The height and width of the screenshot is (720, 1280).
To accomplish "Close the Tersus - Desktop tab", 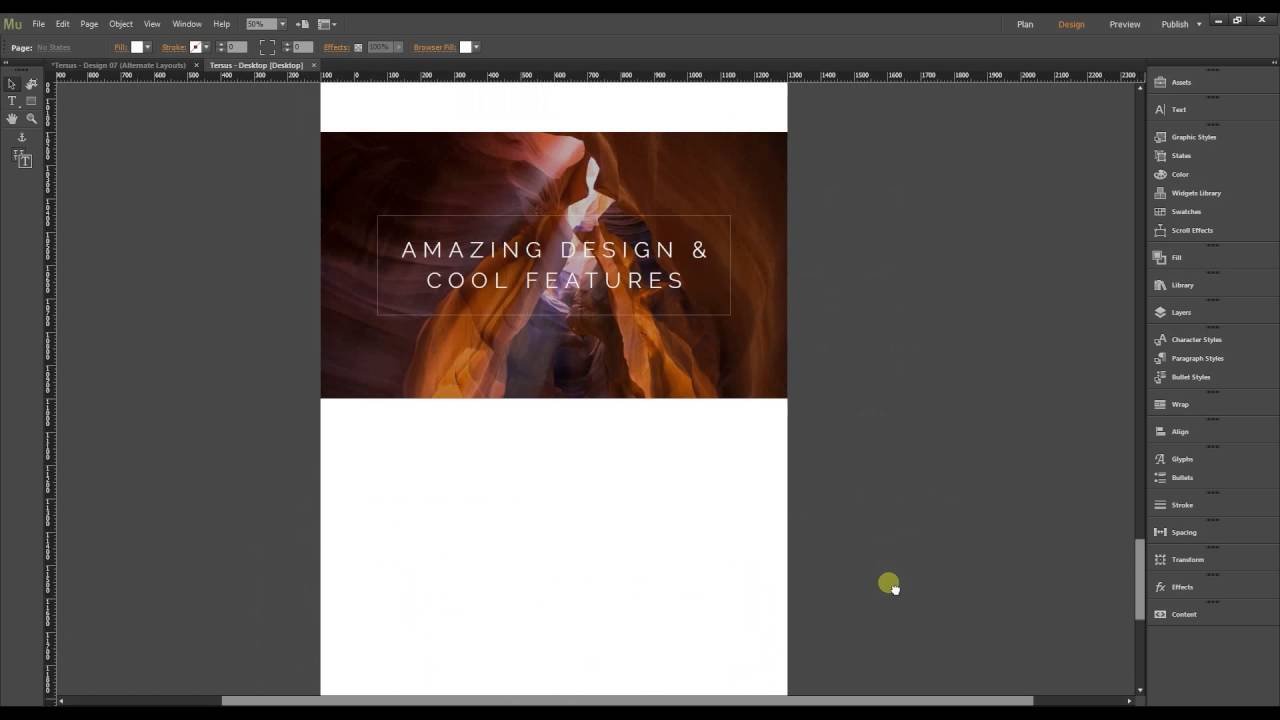I will click(x=314, y=65).
